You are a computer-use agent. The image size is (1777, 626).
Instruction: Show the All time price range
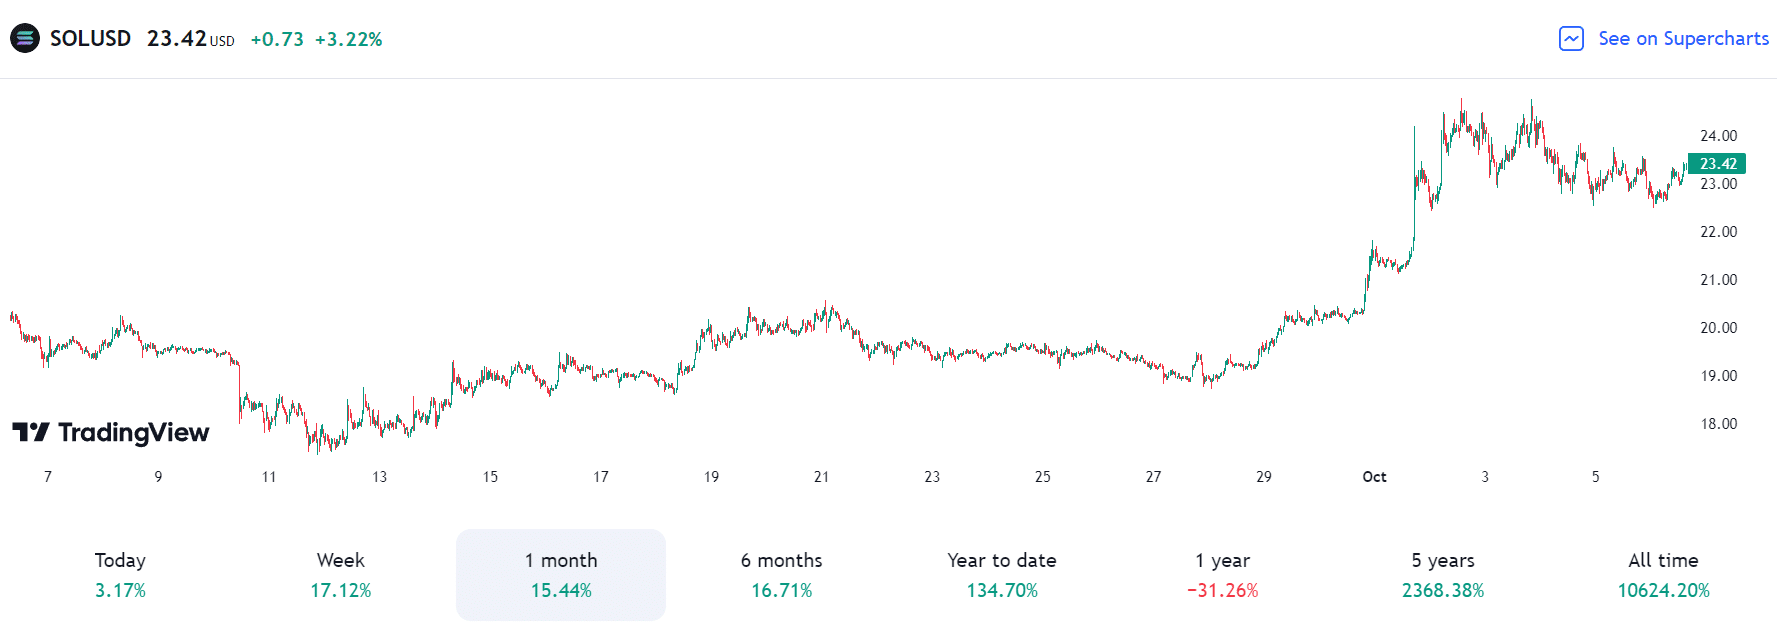[x=1663, y=575]
